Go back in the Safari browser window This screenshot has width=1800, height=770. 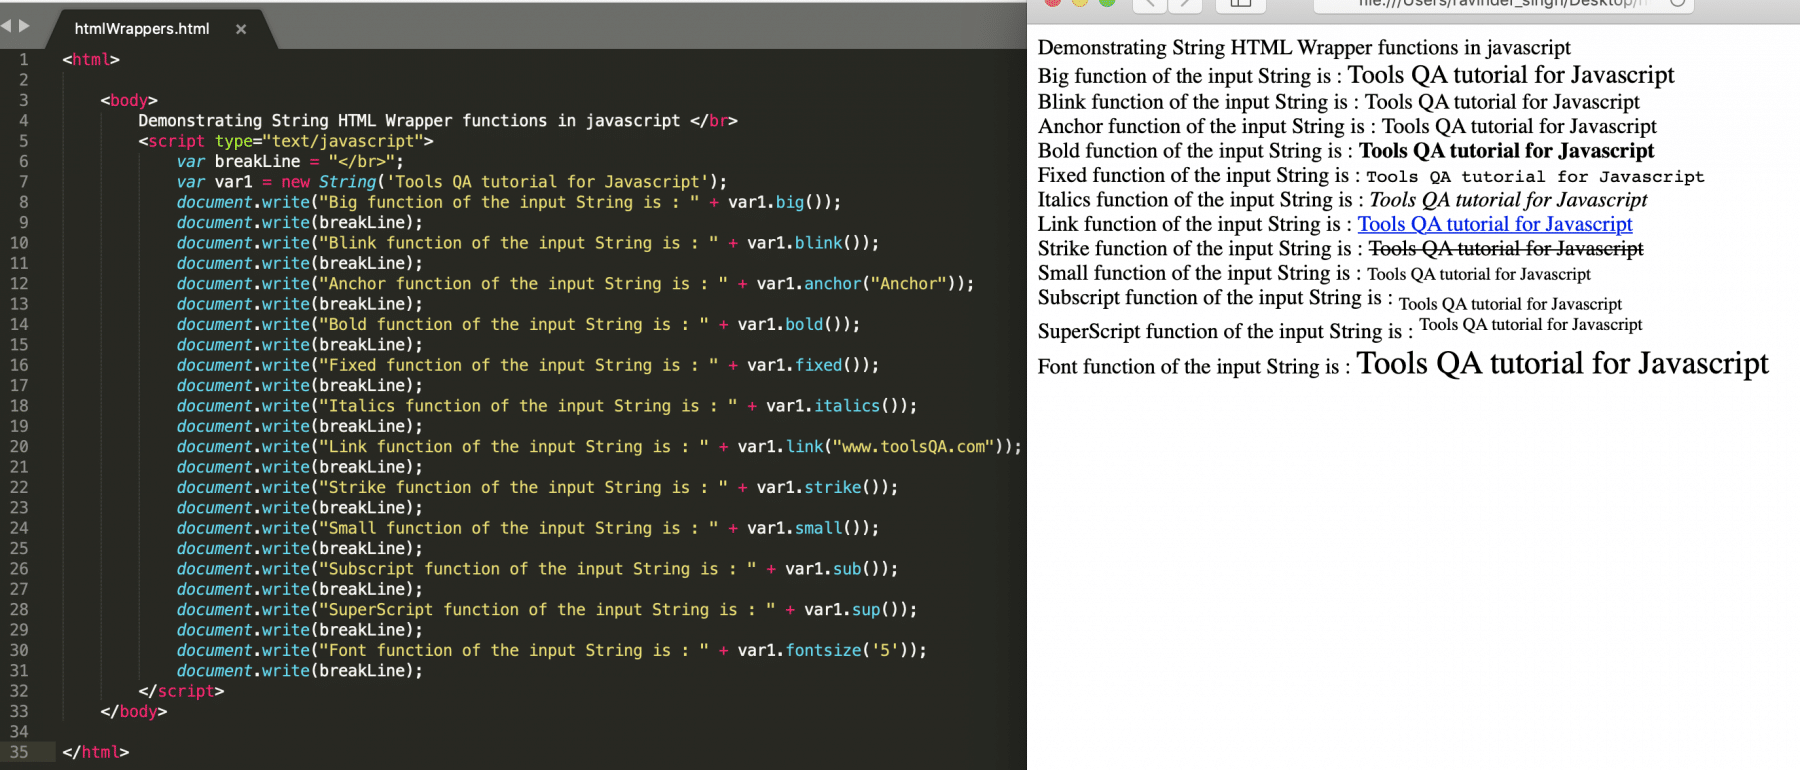pos(1150,4)
